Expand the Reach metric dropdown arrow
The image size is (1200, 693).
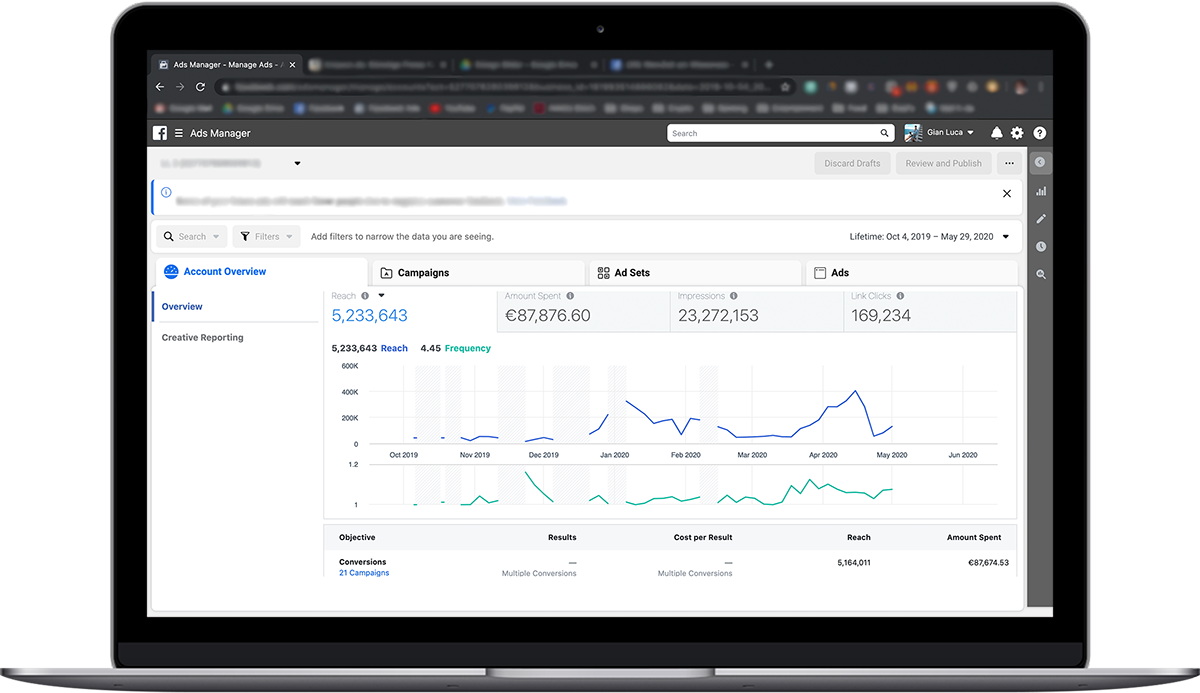pos(381,296)
